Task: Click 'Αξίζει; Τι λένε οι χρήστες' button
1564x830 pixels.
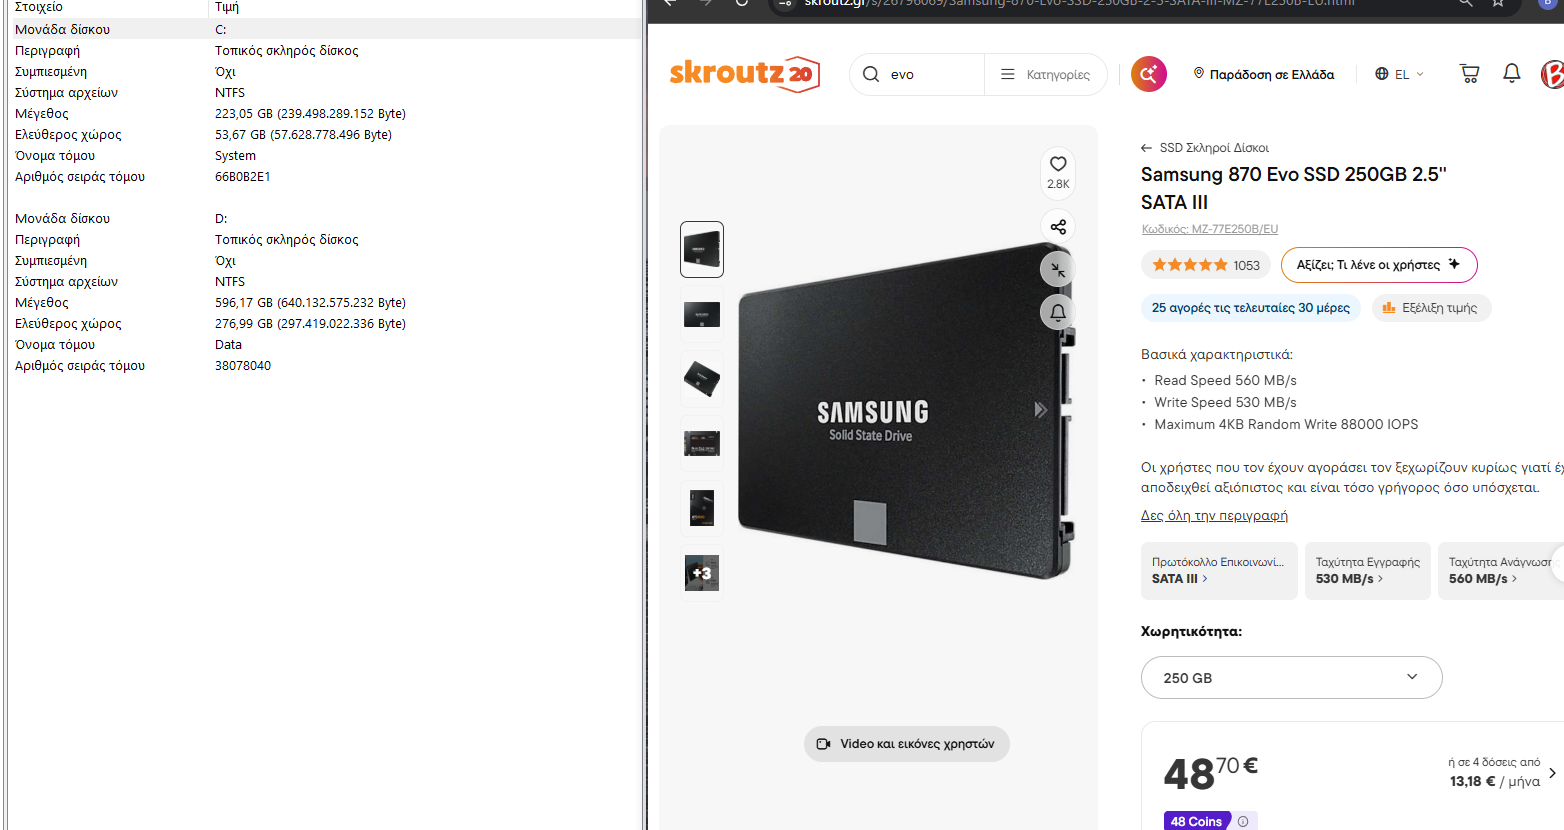Action: 1378,265
